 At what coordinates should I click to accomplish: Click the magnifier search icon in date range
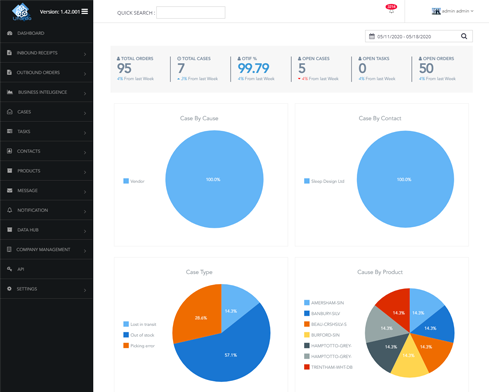pos(464,36)
